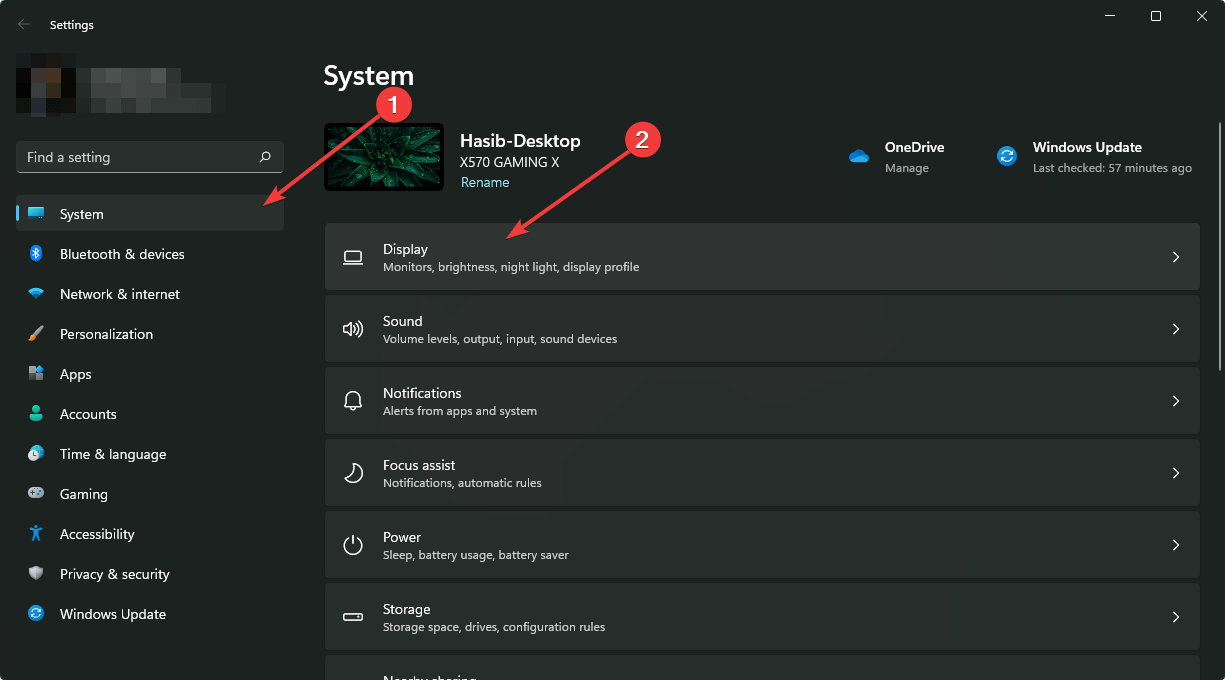Open the Power settings row
Viewport: 1225px width, 680px height.
click(762, 545)
